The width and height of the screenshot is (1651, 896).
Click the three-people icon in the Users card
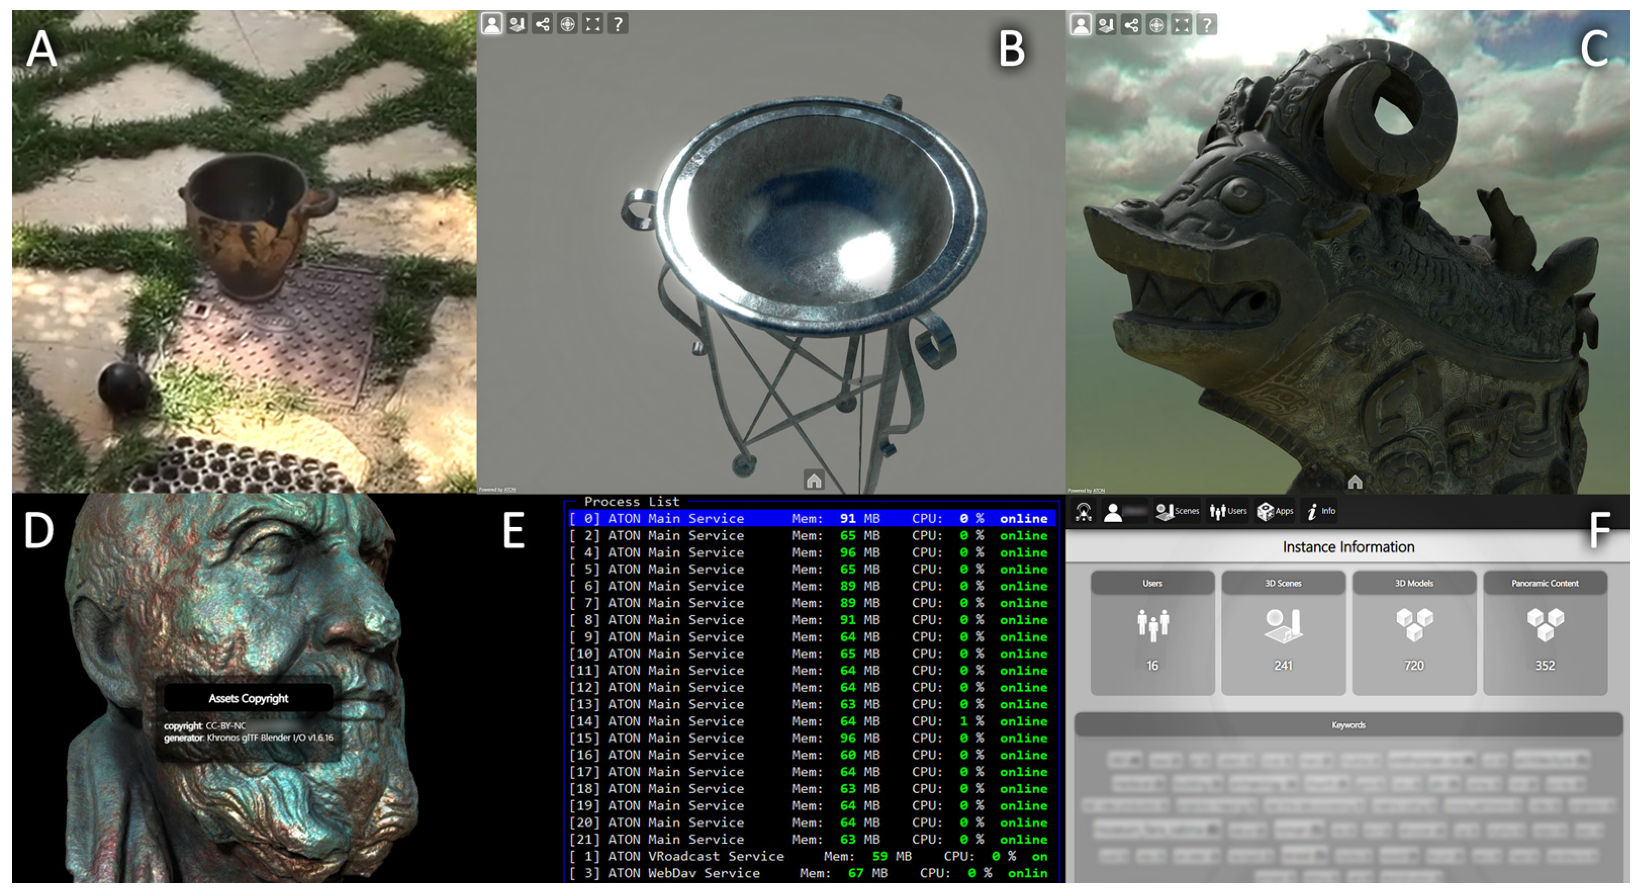pos(1152,625)
